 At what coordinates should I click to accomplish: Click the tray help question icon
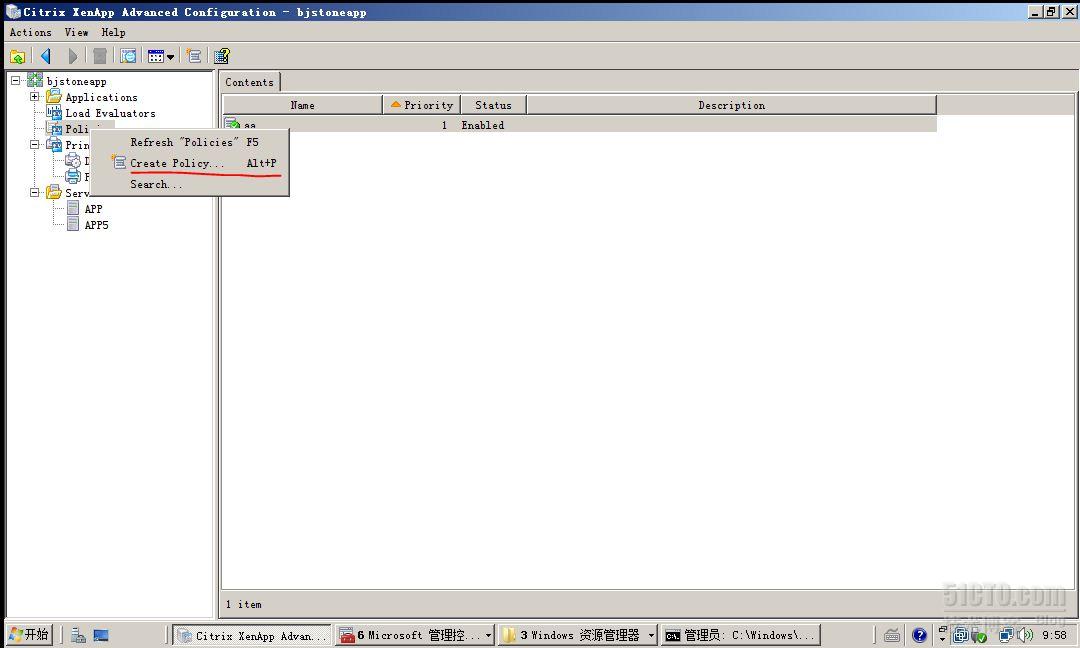(x=920, y=635)
